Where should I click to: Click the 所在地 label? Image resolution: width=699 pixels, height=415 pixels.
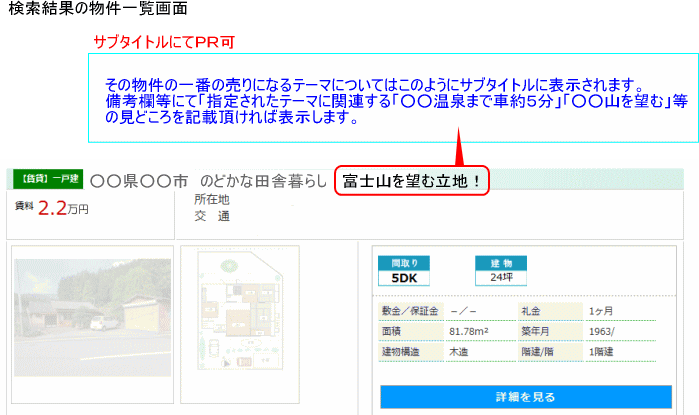coord(212,200)
